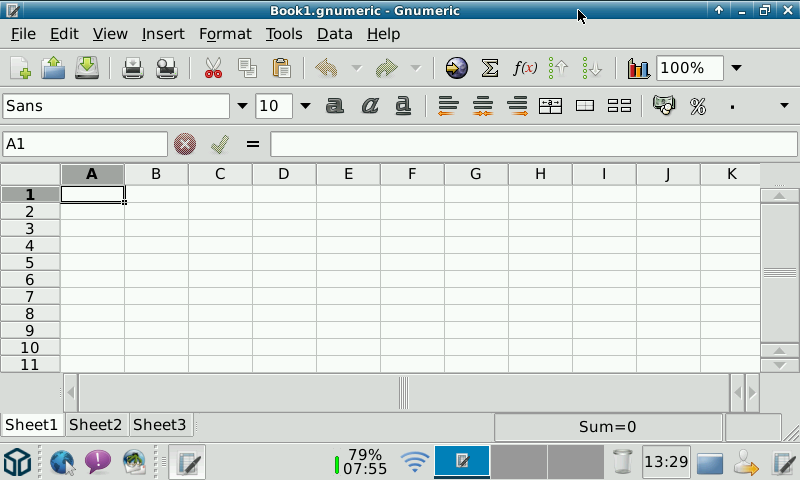Sort descending using the down arrow icon

592,68
